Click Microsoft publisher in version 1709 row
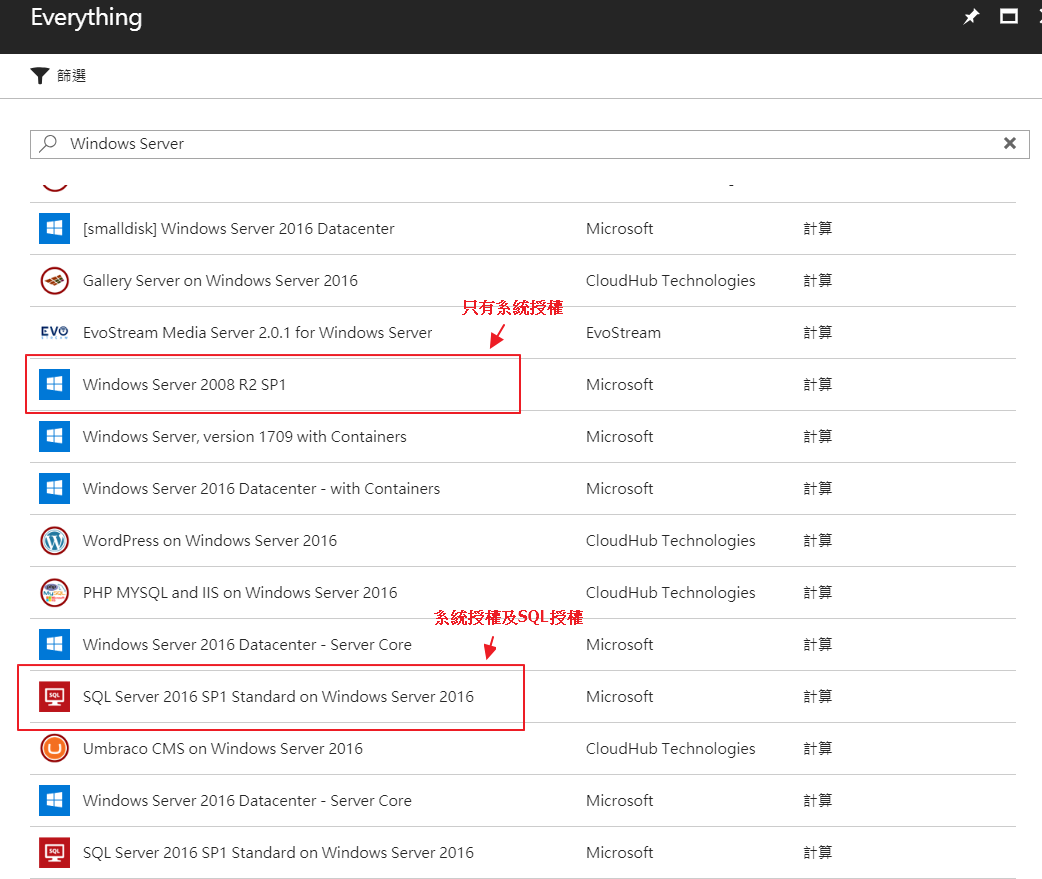The height and width of the screenshot is (879, 1042). point(619,437)
